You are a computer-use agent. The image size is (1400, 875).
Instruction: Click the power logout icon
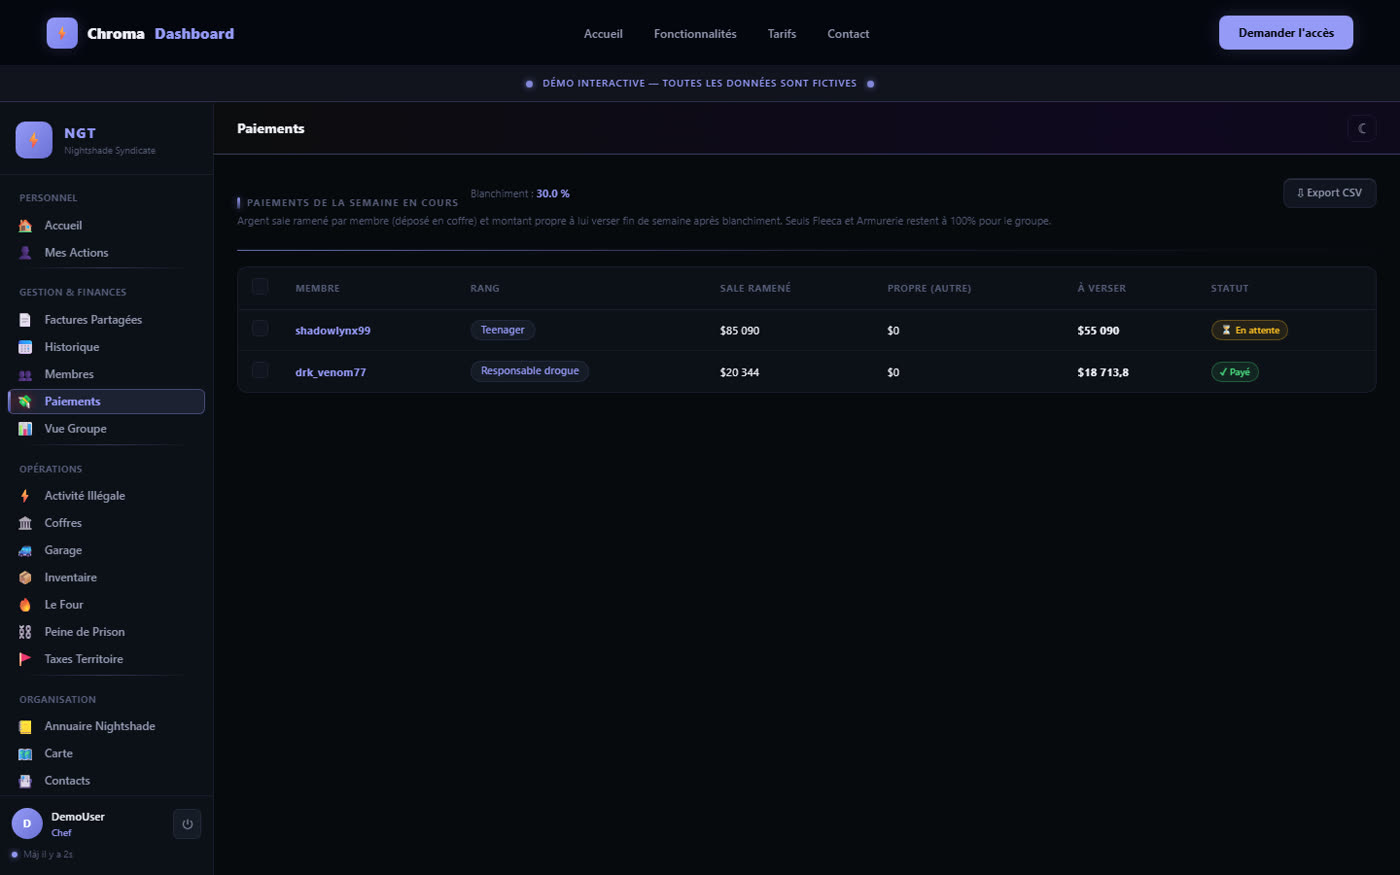pos(187,824)
